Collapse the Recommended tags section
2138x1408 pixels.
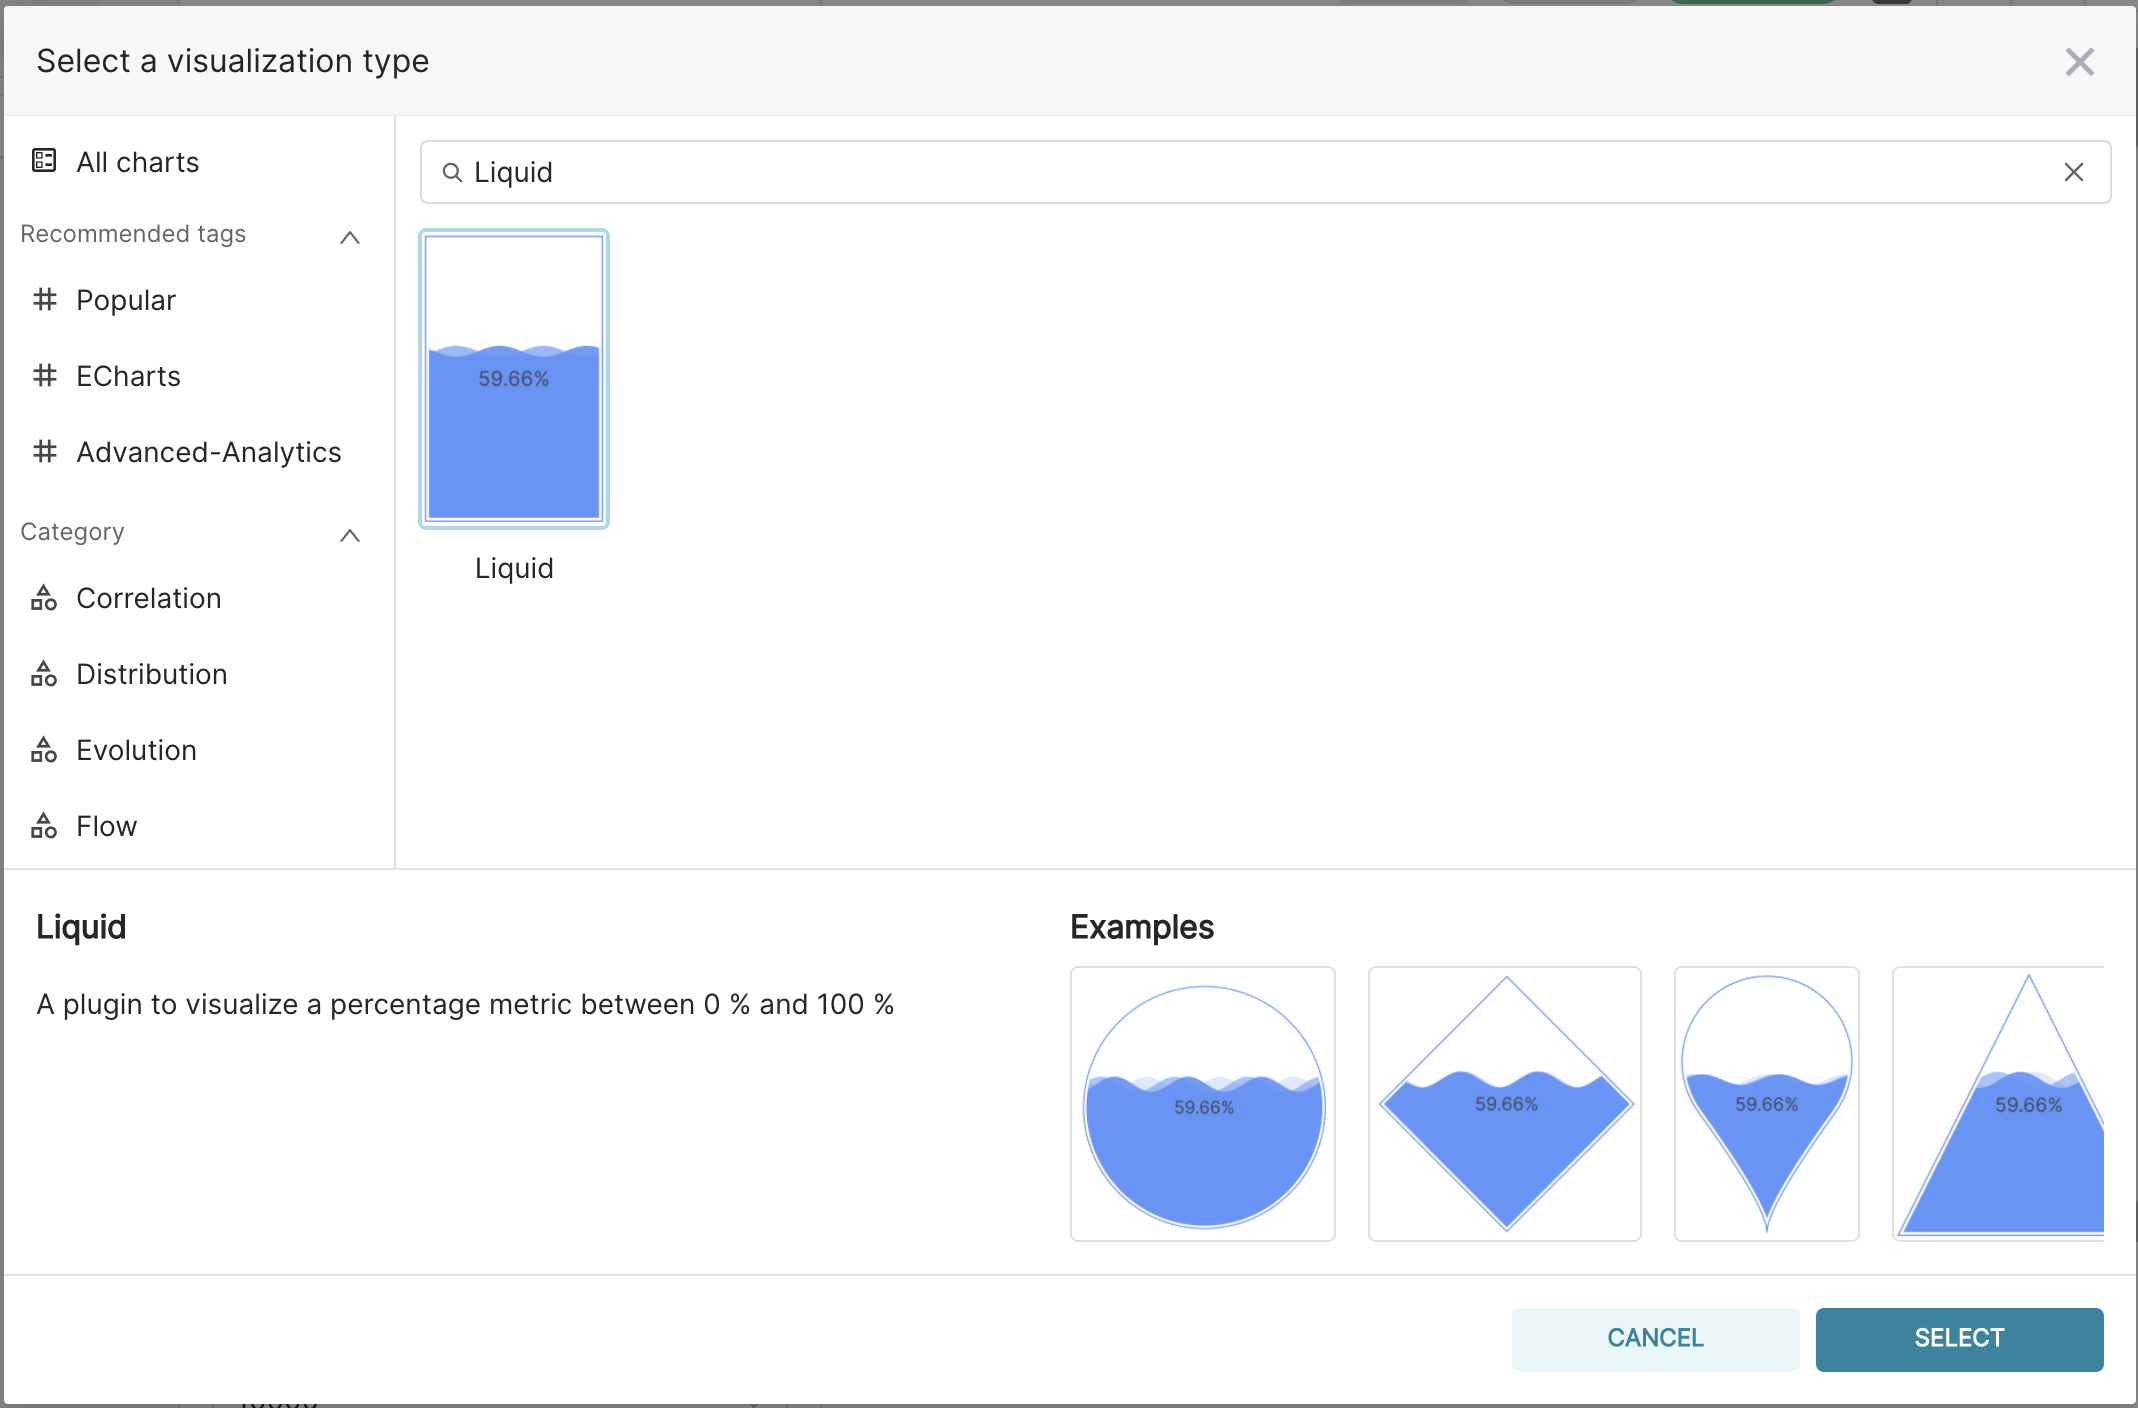click(x=350, y=237)
